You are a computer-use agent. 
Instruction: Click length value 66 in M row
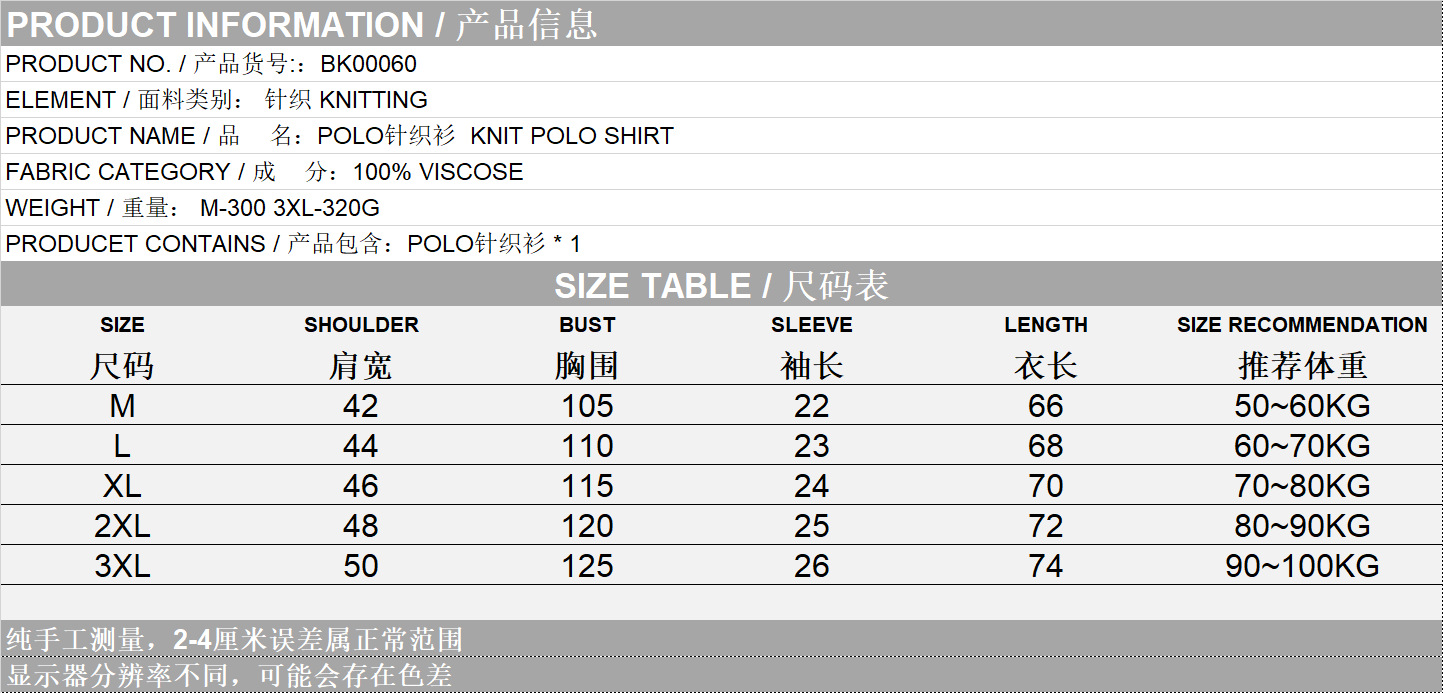pyautogui.click(x=1046, y=406)
